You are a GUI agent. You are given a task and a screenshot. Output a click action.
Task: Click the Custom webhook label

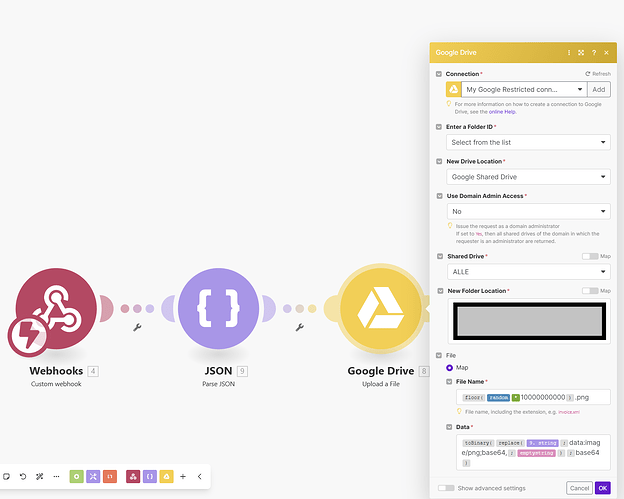coord(56,384)
